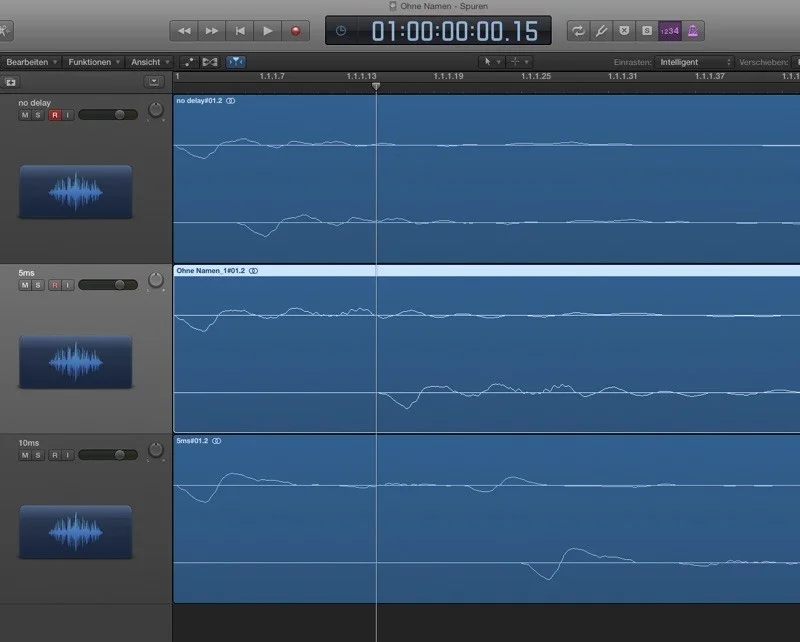Solo the '5ms' track
The height and width of the screenshot is (642, 800).
(39, 285)
